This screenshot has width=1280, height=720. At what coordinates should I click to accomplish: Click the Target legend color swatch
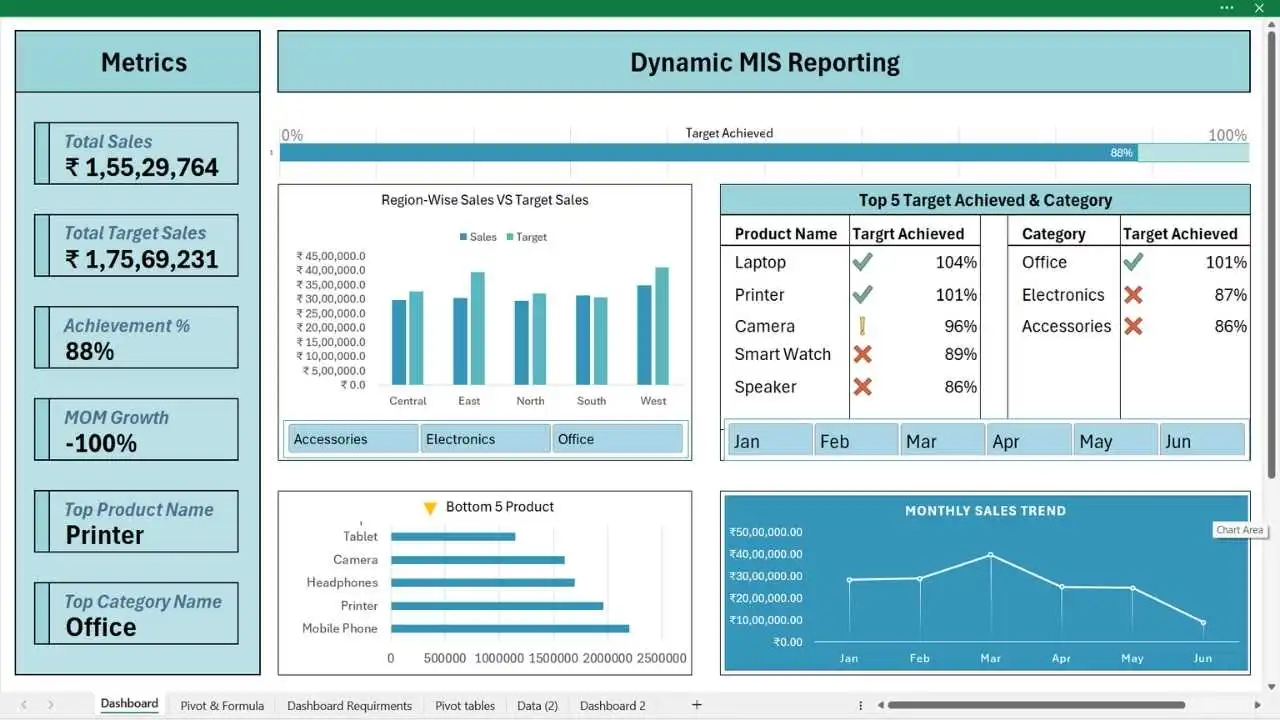click(510, 237)
